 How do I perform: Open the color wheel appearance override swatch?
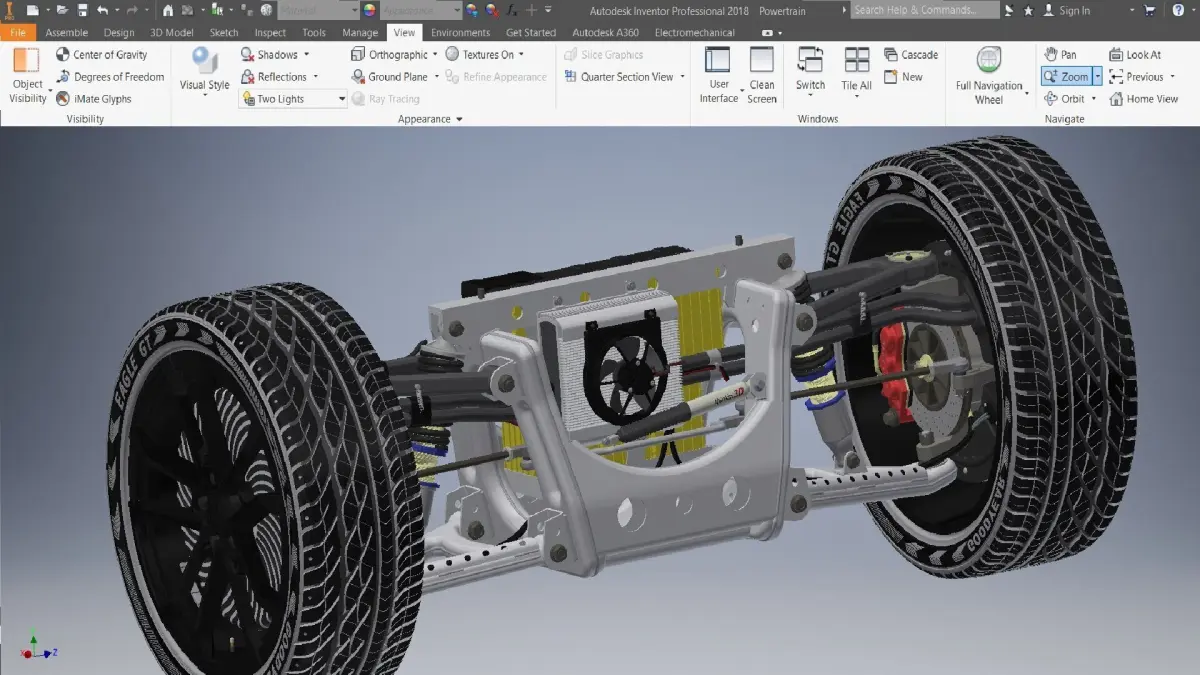[x=369, y=10]
